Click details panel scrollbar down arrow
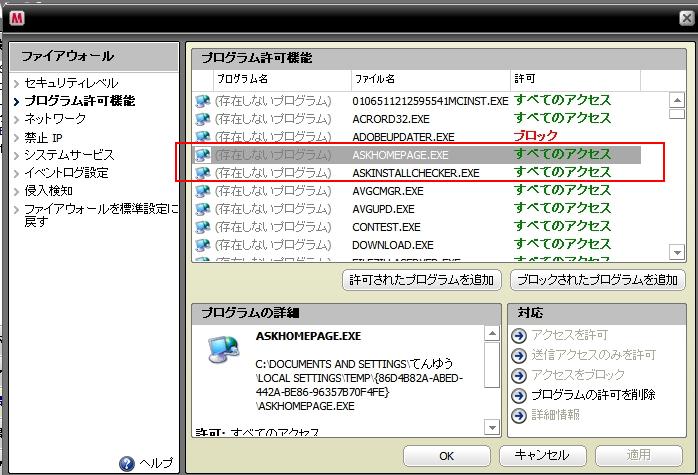The width and height of the screenshot is (698, 475). pos(491,427)
